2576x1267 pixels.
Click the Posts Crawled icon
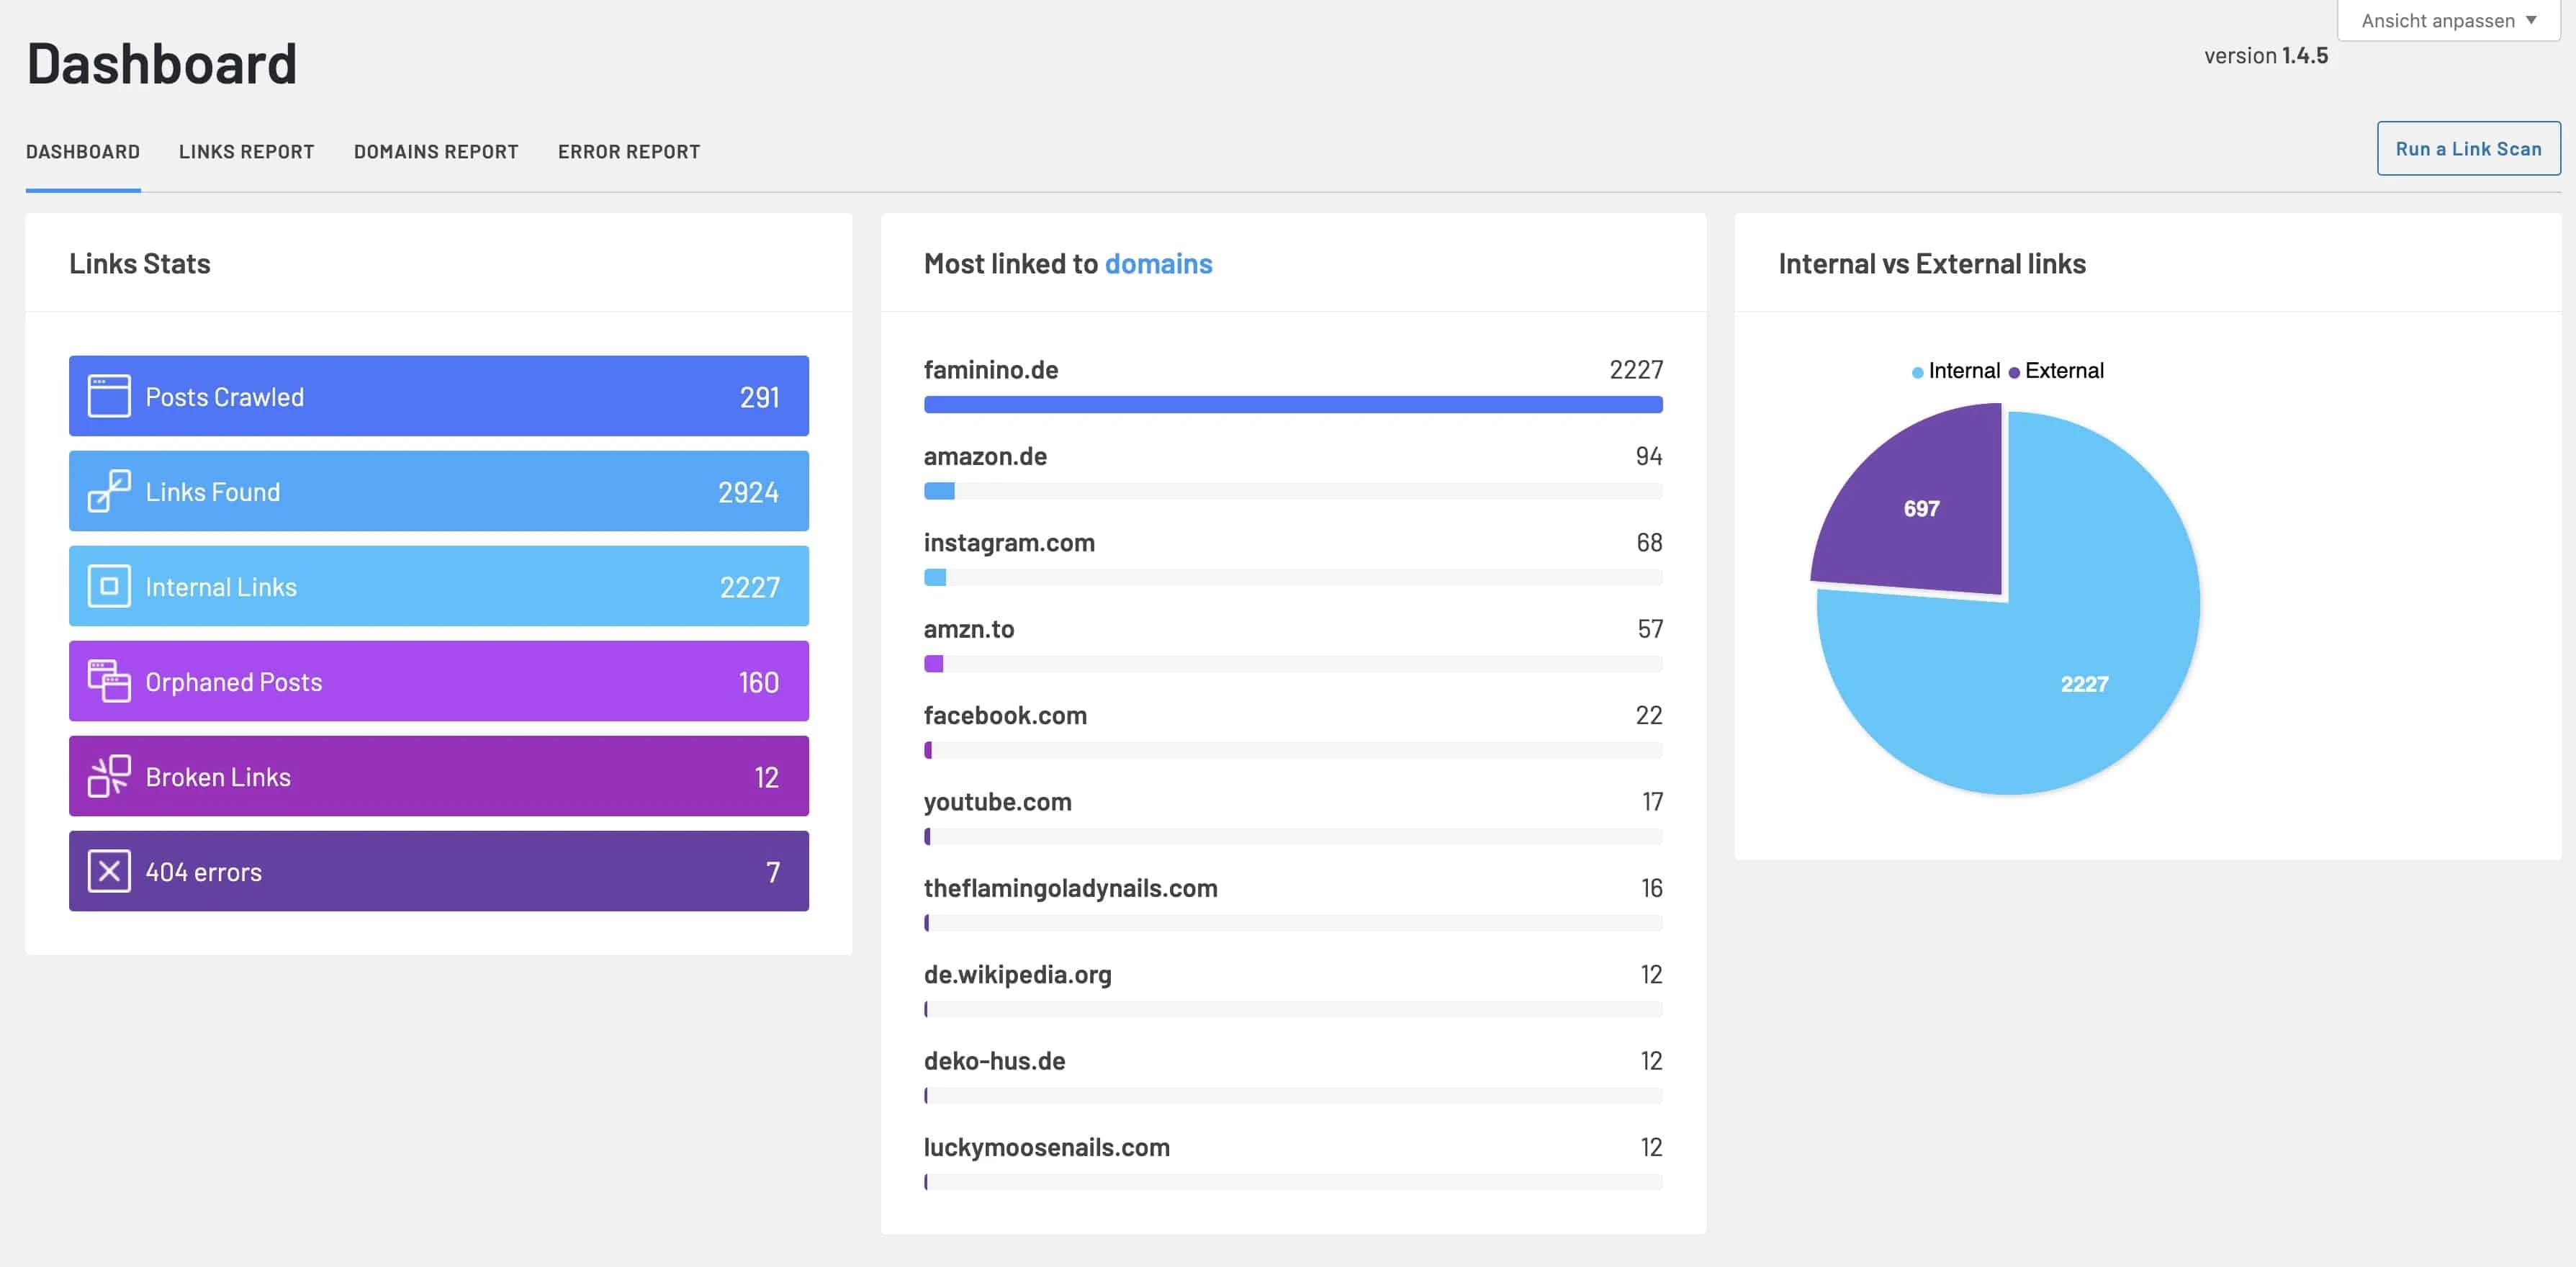108,395
